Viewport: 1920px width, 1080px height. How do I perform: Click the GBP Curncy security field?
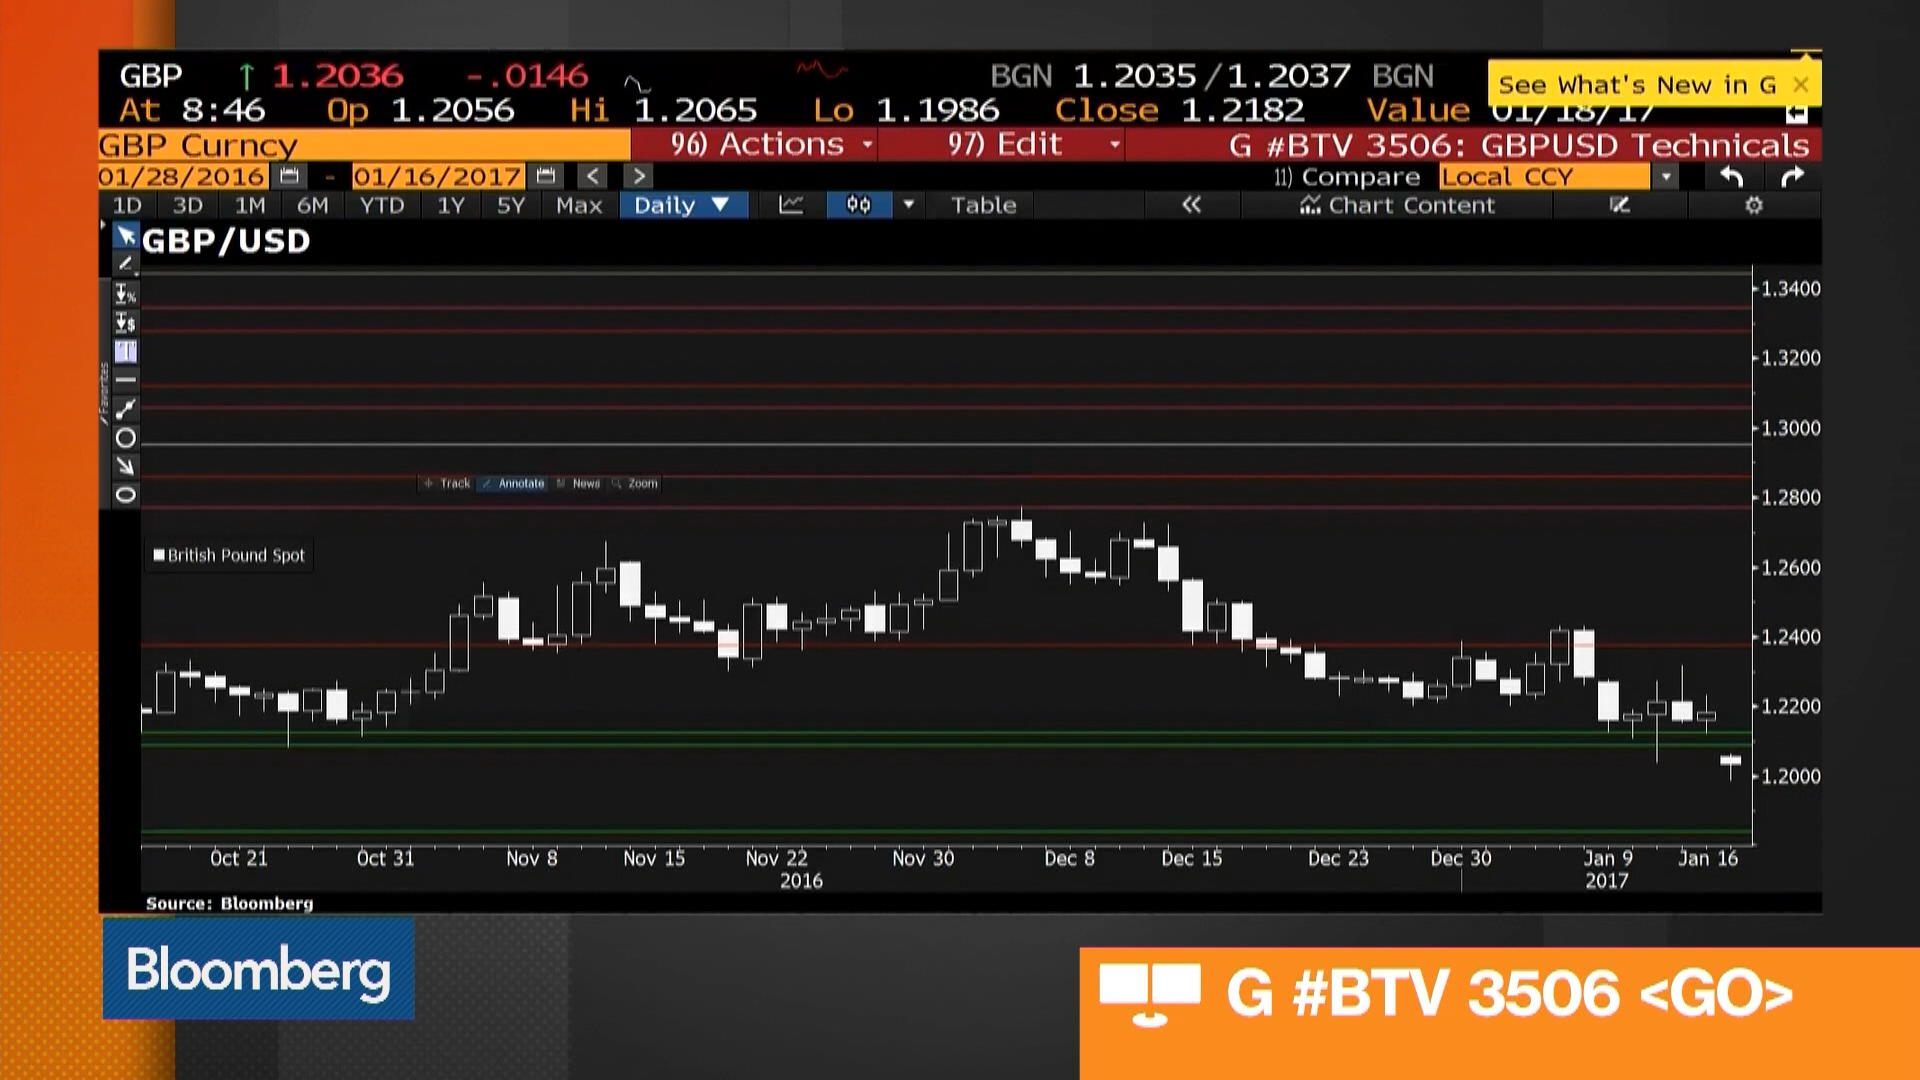click(364, 145)
